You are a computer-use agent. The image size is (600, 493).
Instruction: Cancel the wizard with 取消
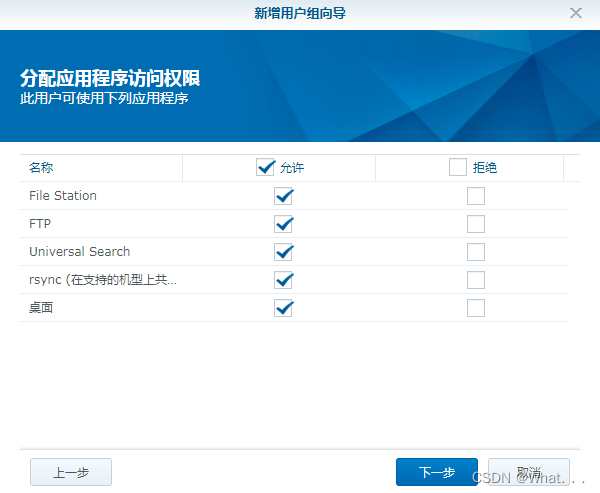529,472
